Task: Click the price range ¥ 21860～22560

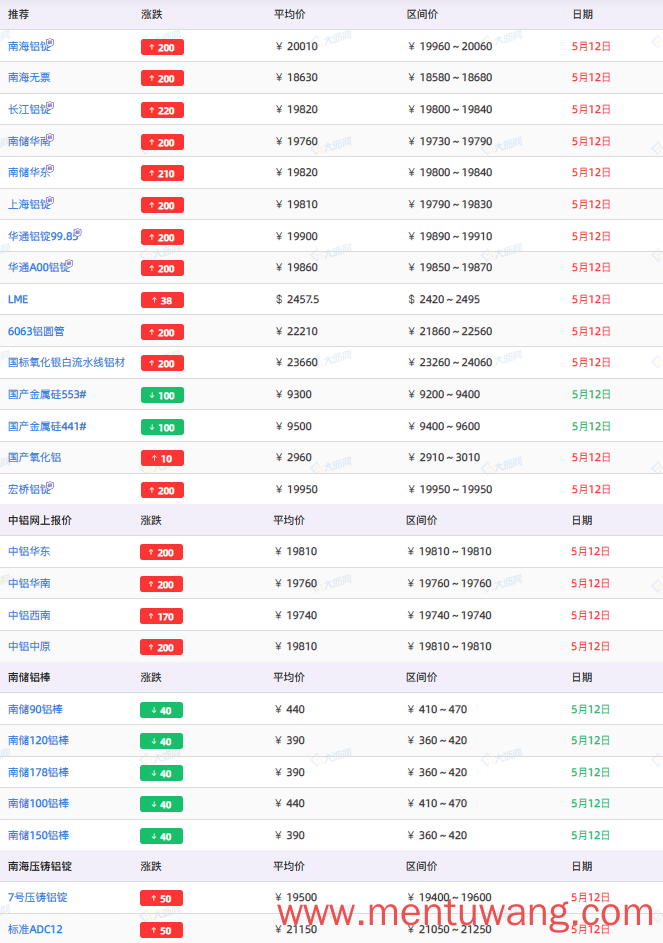Action: (450, 331)
